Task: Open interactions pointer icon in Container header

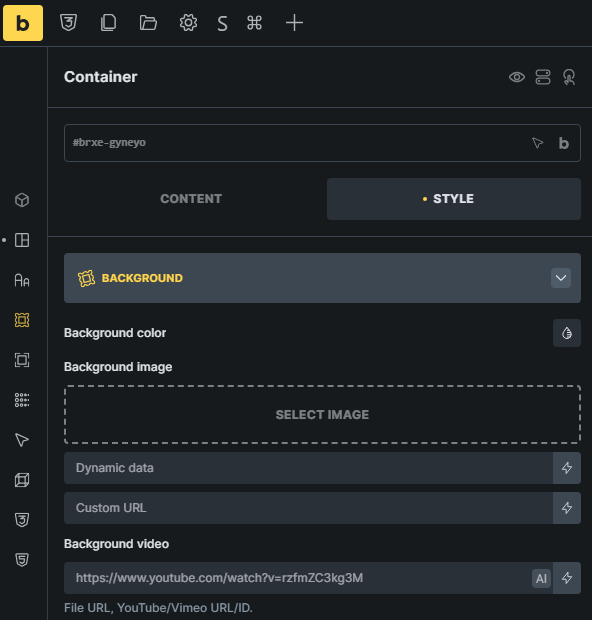Action: point(569,77)
